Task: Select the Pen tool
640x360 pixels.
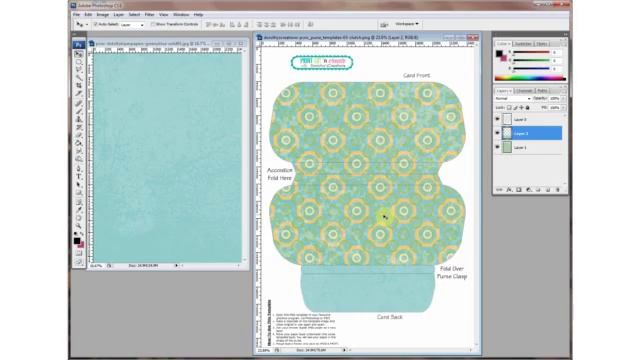Action: pyautogui.click(x=79, y=169)
